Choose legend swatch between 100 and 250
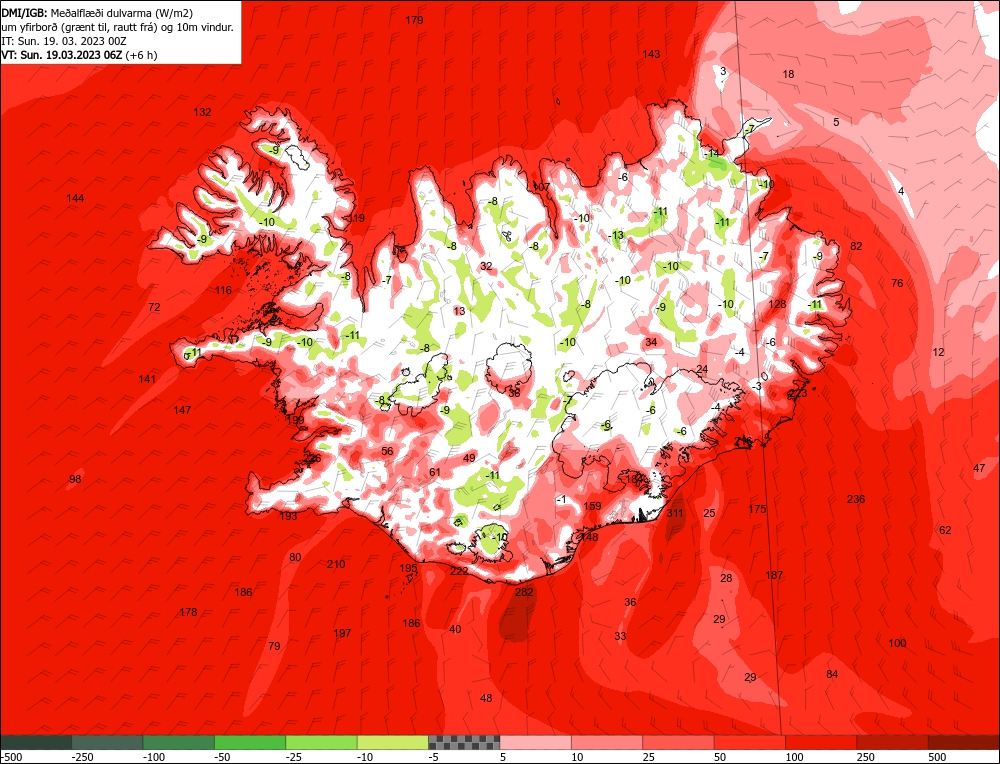This screenshot has height=764, width=1000. tap(821, 742)
